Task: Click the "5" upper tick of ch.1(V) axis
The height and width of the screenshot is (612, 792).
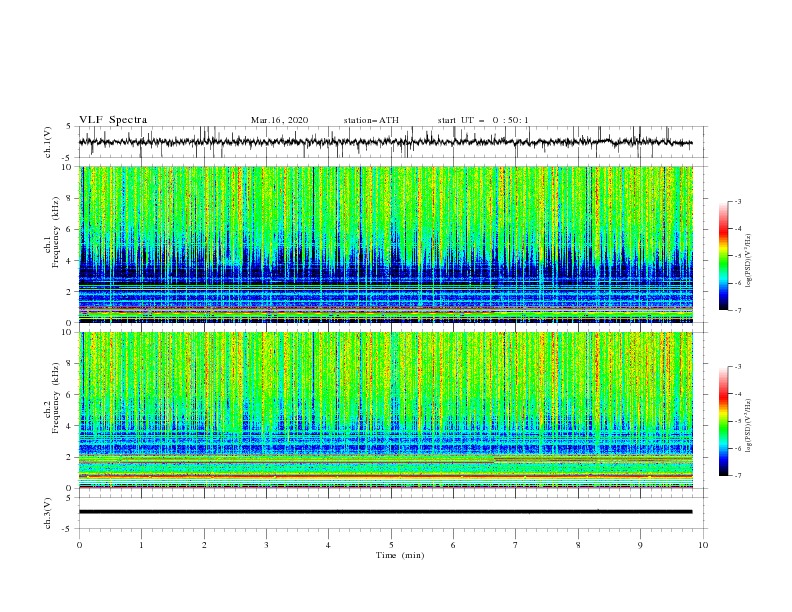Action: (69, 126)
